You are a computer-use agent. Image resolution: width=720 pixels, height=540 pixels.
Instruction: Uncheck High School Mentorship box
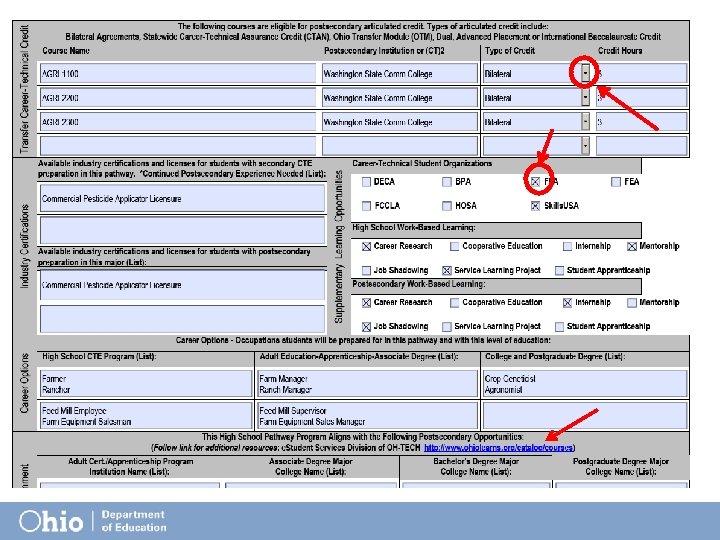tap(632, 247)
